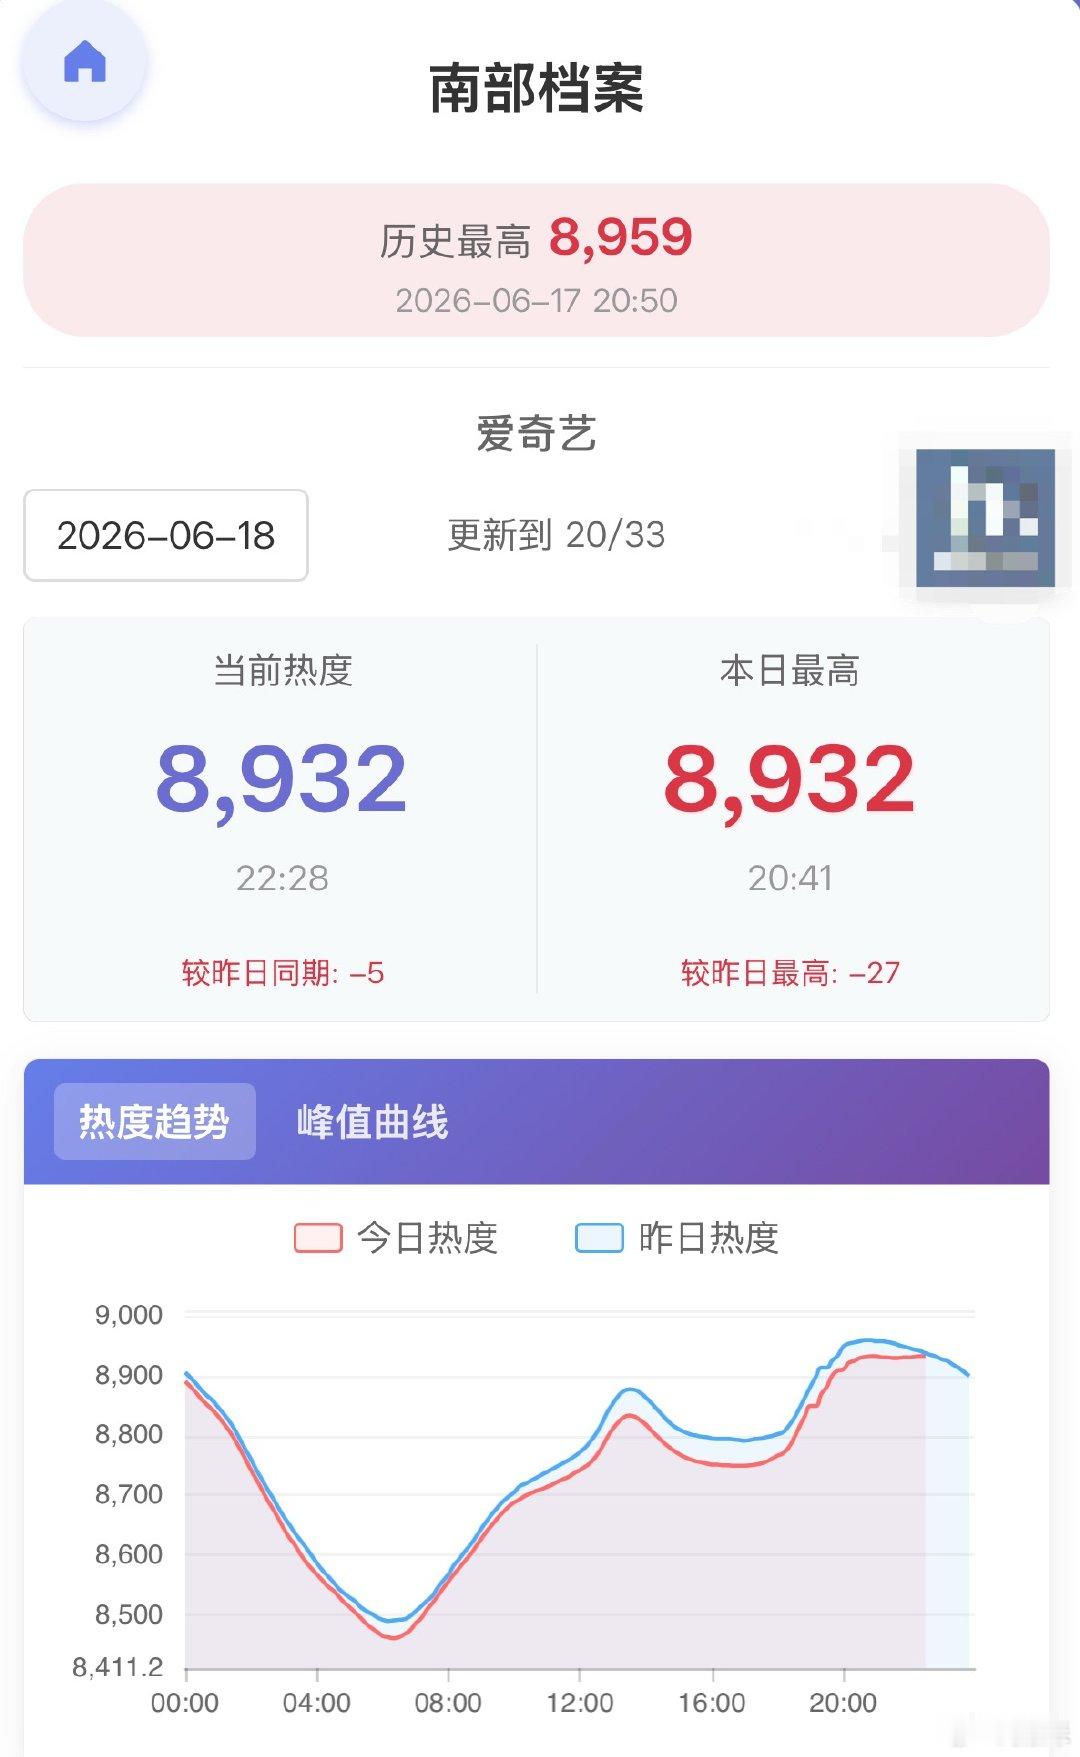Click the 20:41 time under daily high
Viewport: 1080px width, 1757px height.
coord(790,878)
